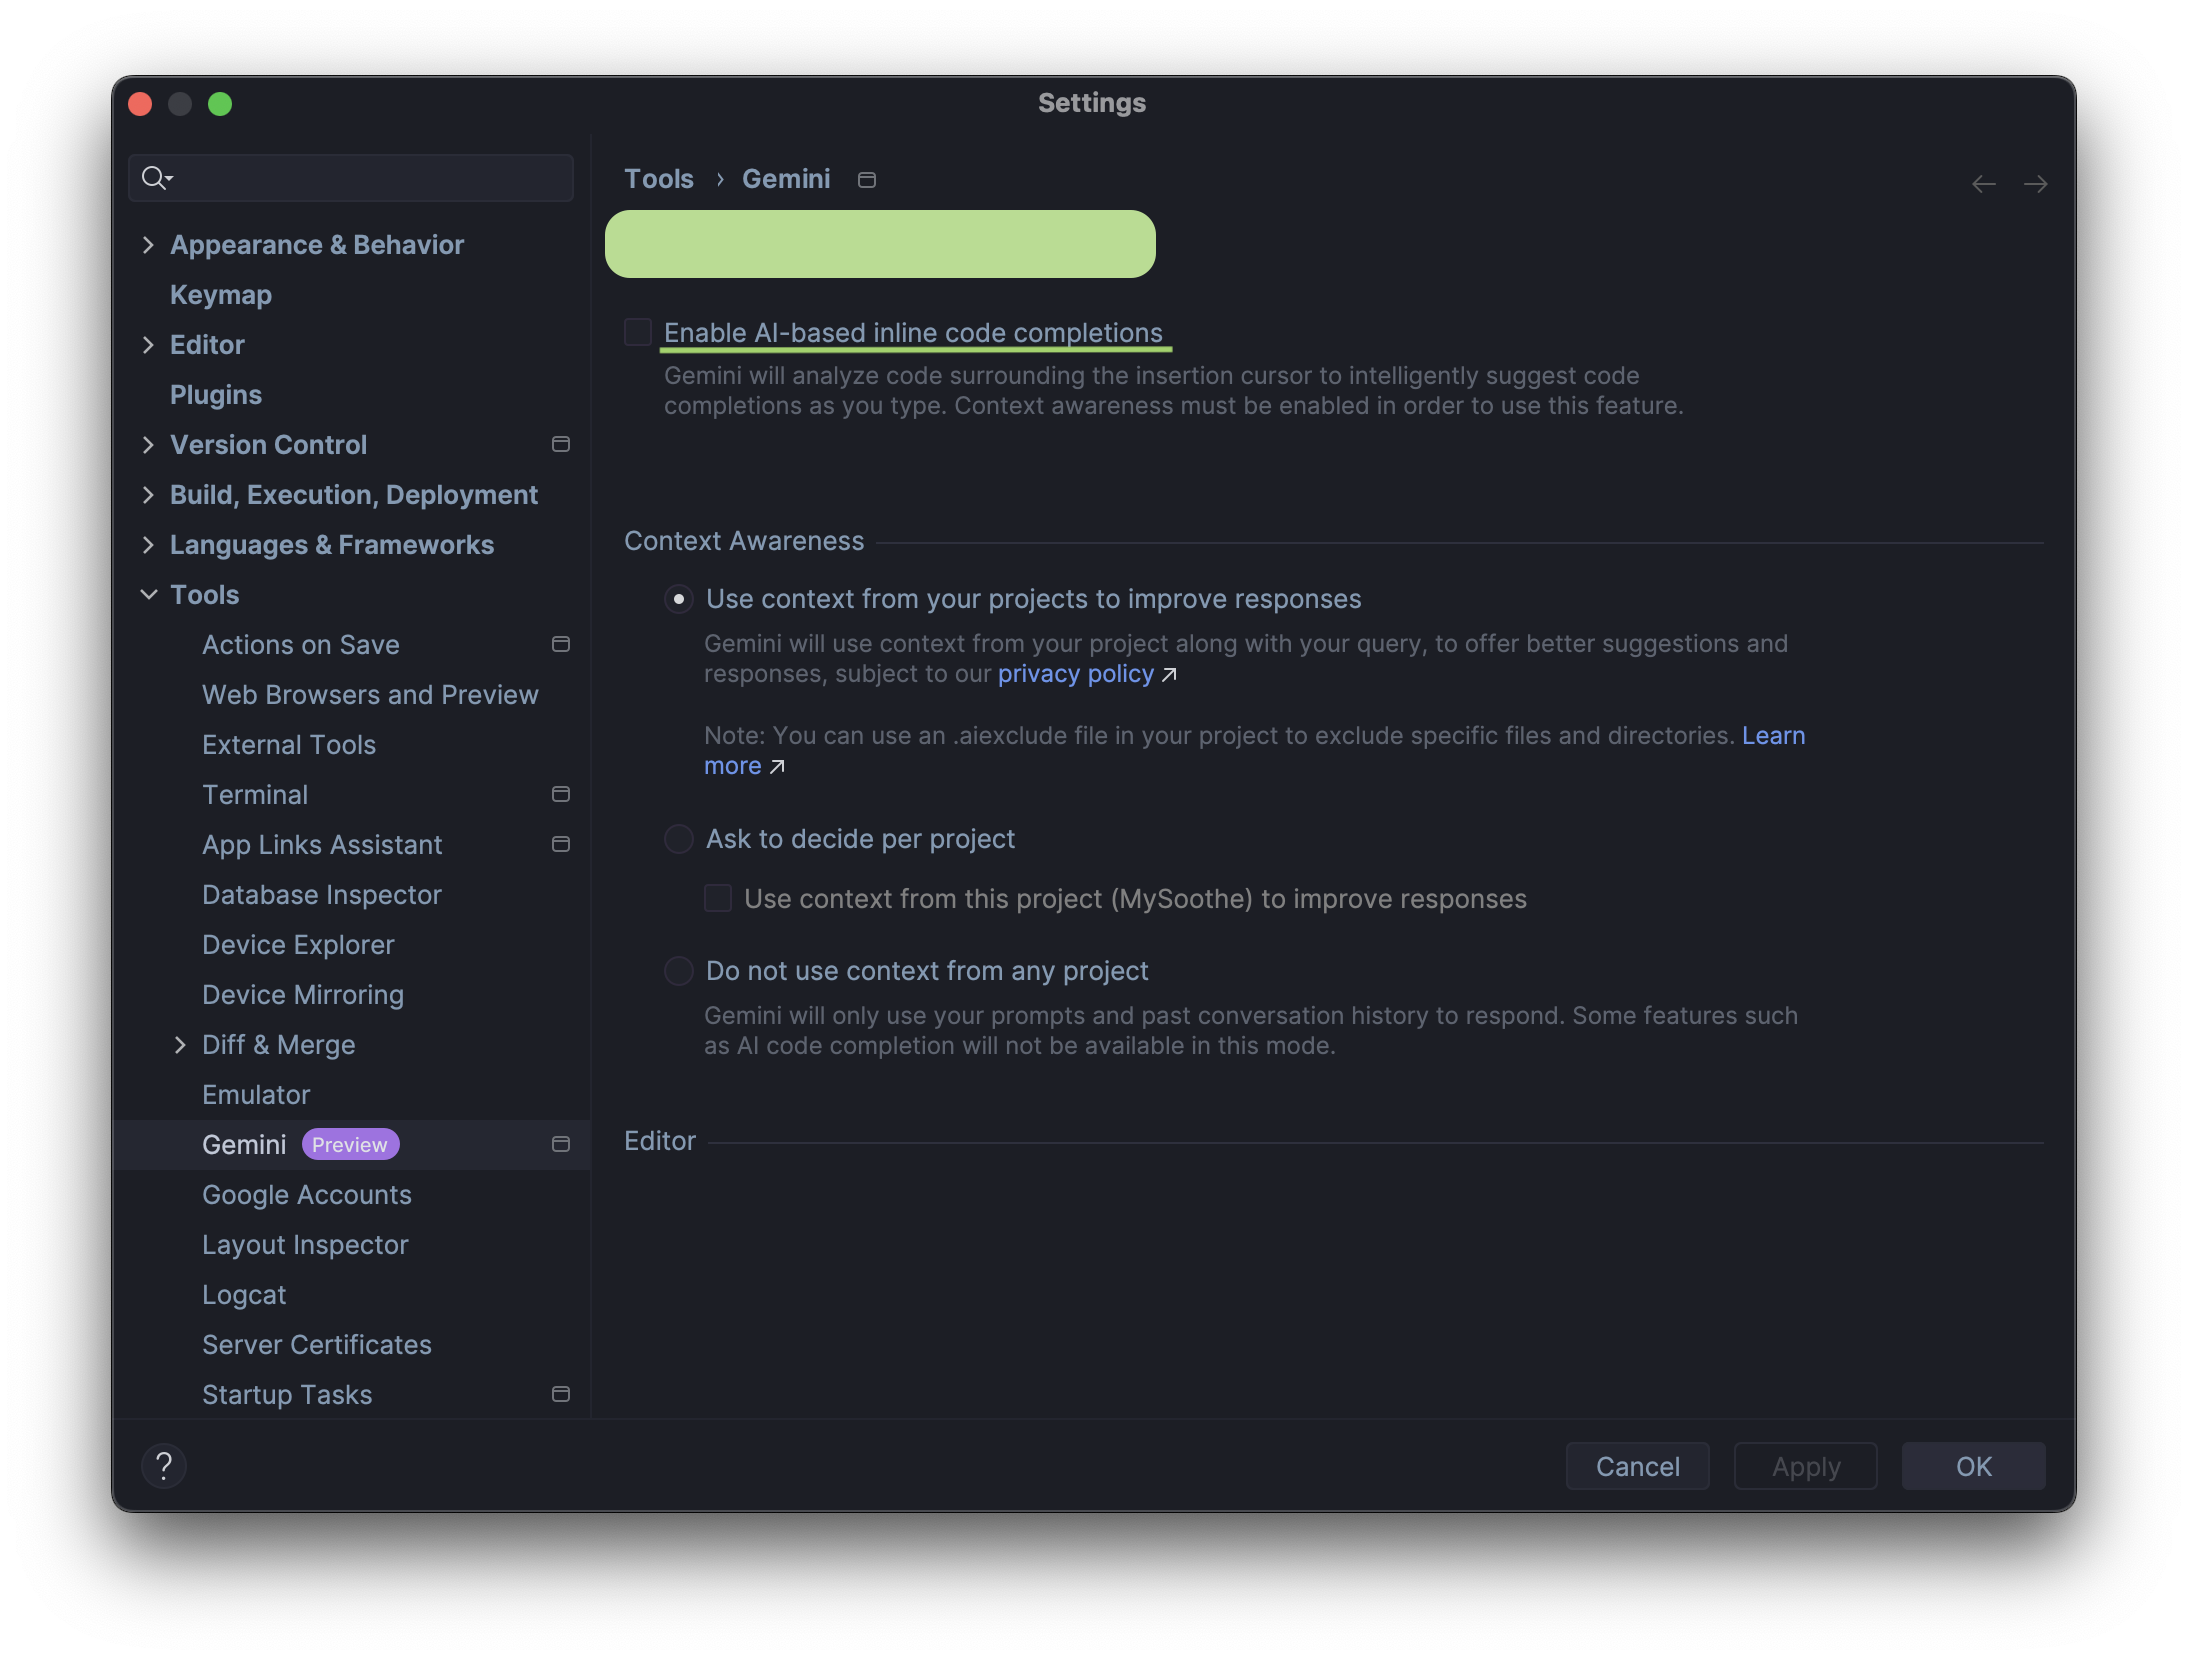
Task: Click external link arrow after privacy policy
Action: tap(1169, 675)
